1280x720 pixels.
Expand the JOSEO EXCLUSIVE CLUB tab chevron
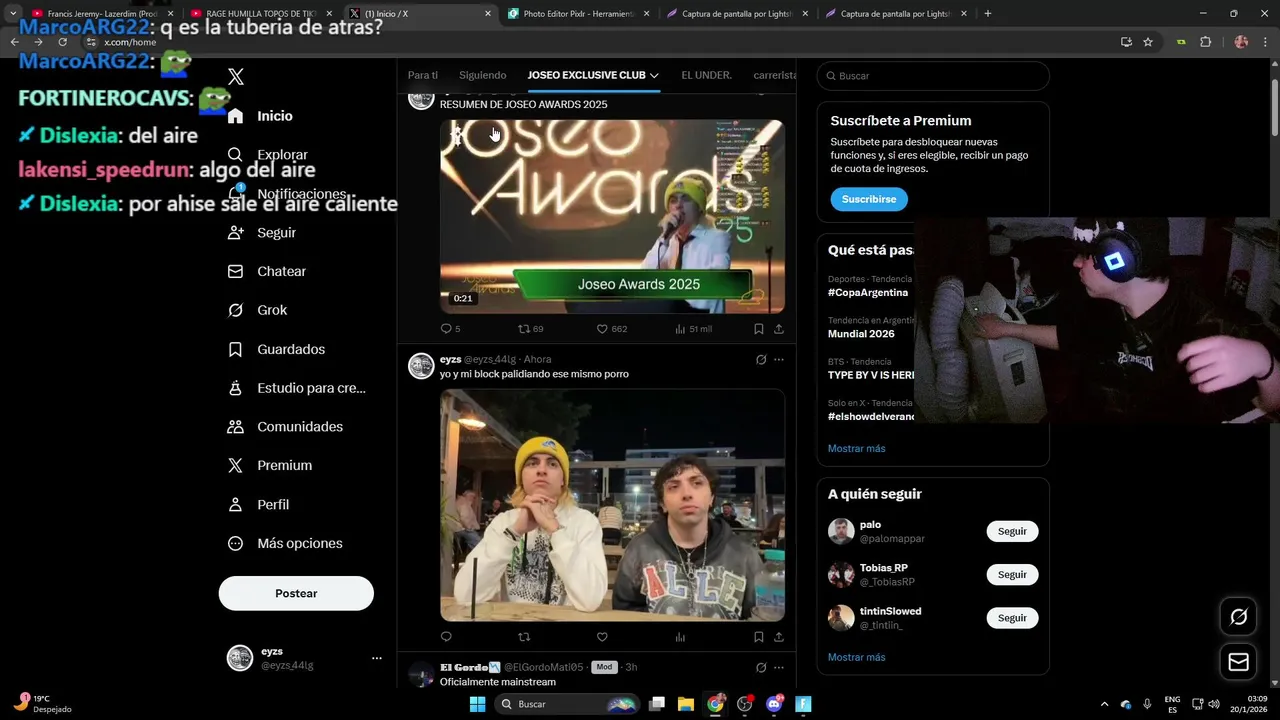coord(654,75)
